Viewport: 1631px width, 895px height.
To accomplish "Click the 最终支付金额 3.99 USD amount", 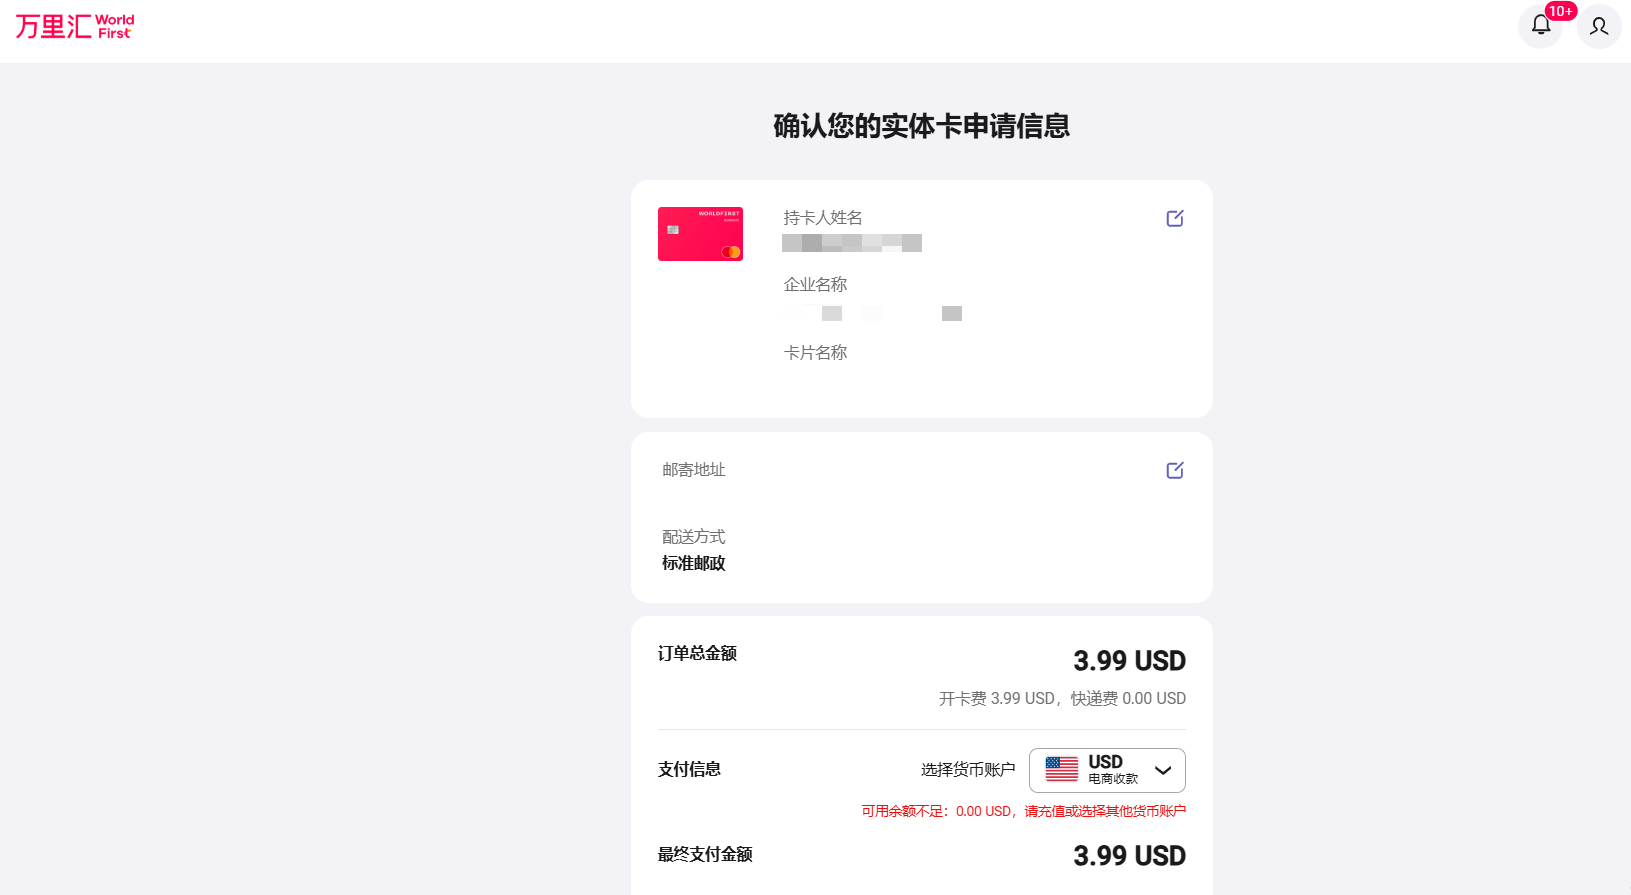I will [1129, 856].
